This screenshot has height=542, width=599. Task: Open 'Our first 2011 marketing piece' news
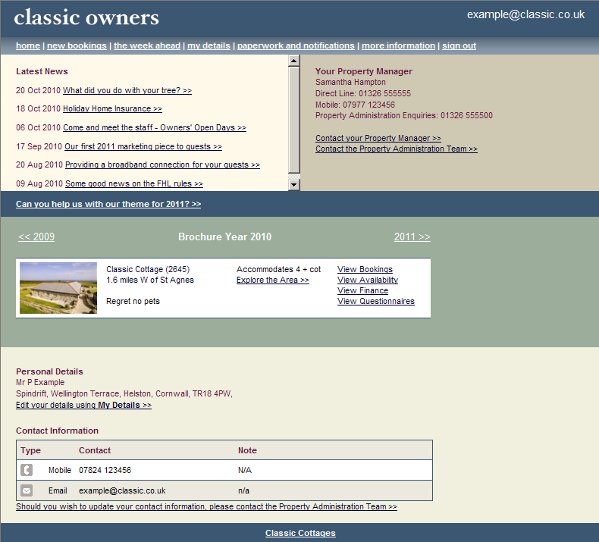[x=143, y=147]
